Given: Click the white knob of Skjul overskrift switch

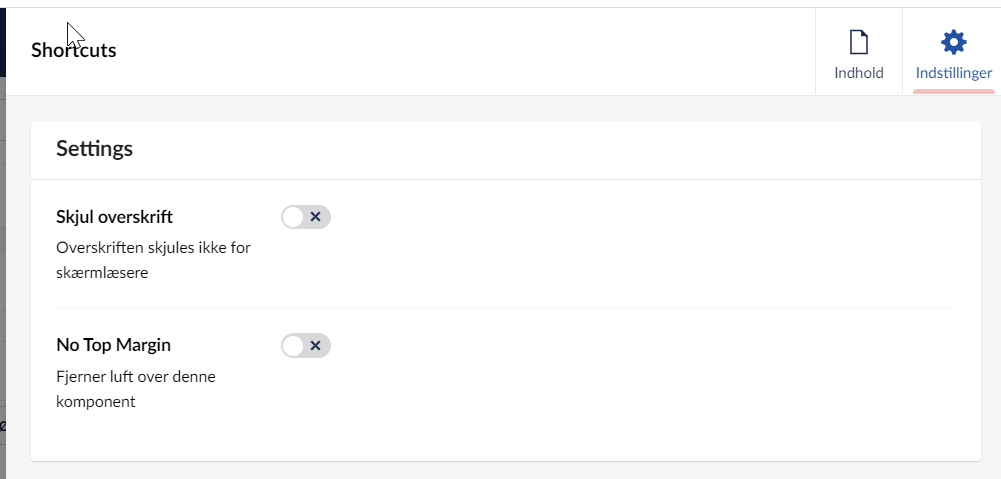Looking at the screenshot, I should click(x=293, y=217).
